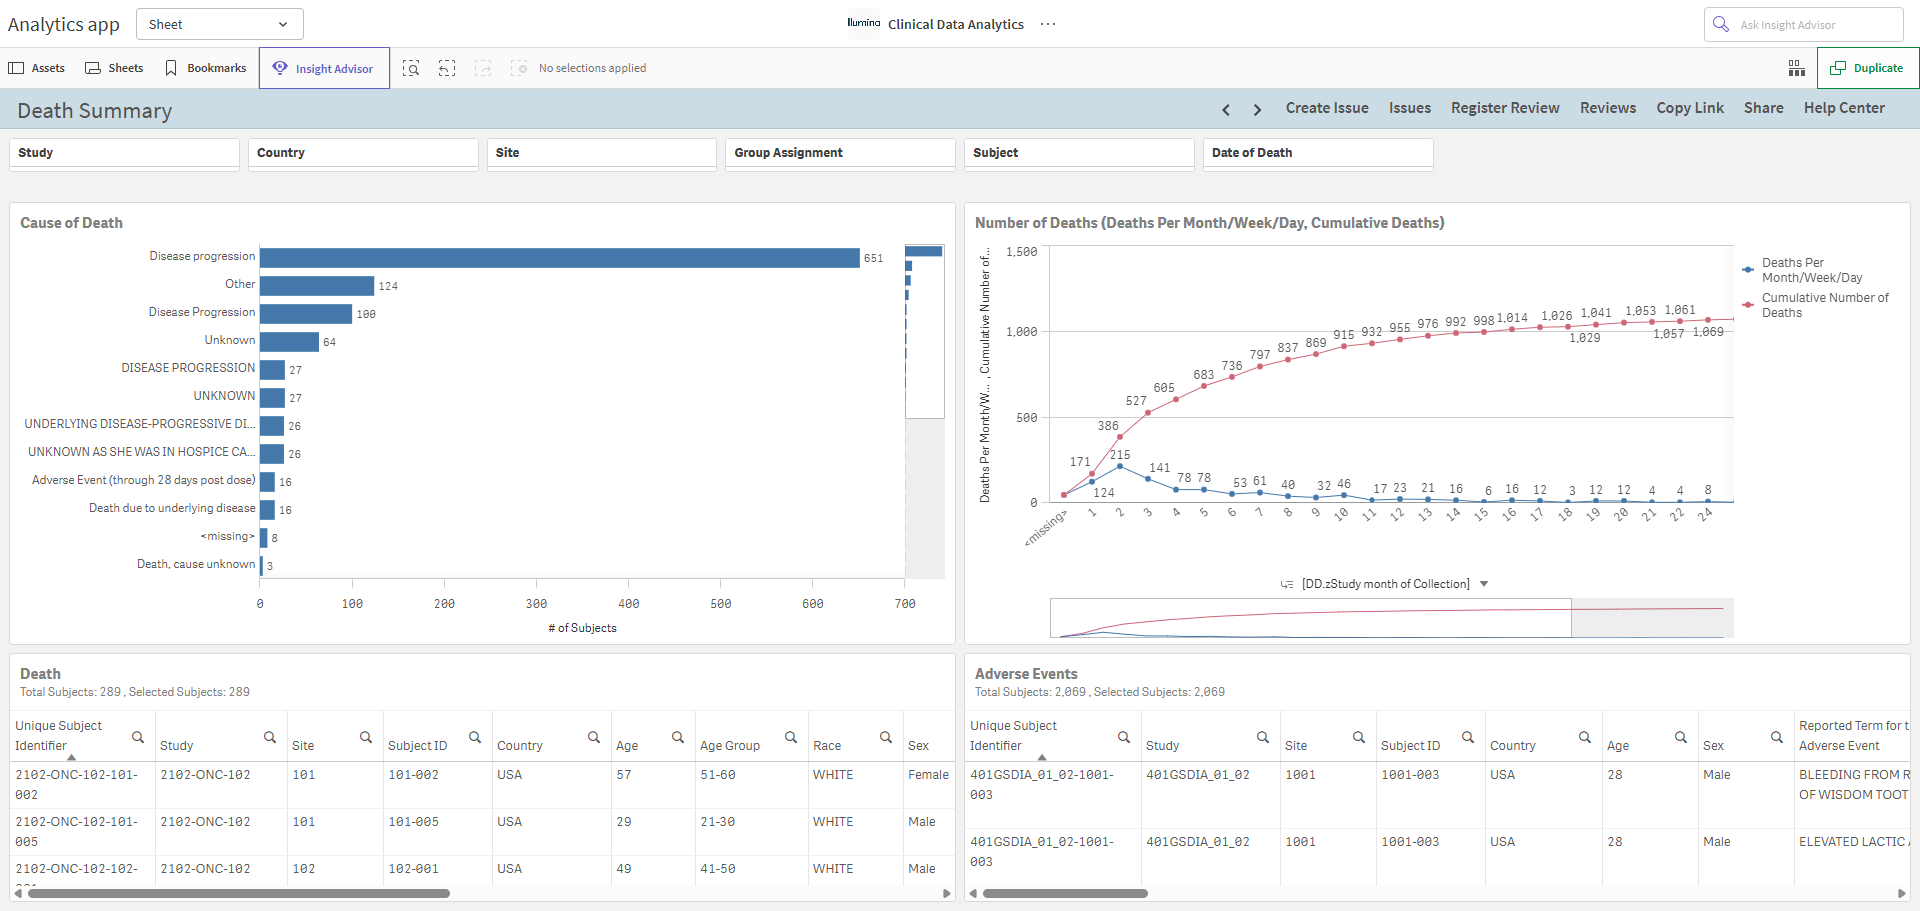
Task: Search Age column in Adverse Events table
Action: (x=1681, y=737)
